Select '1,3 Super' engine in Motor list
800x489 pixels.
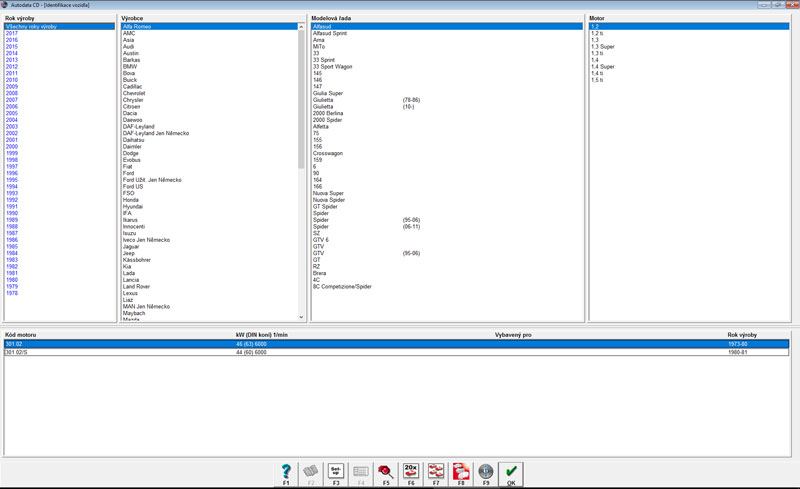[x=603, y=46]
